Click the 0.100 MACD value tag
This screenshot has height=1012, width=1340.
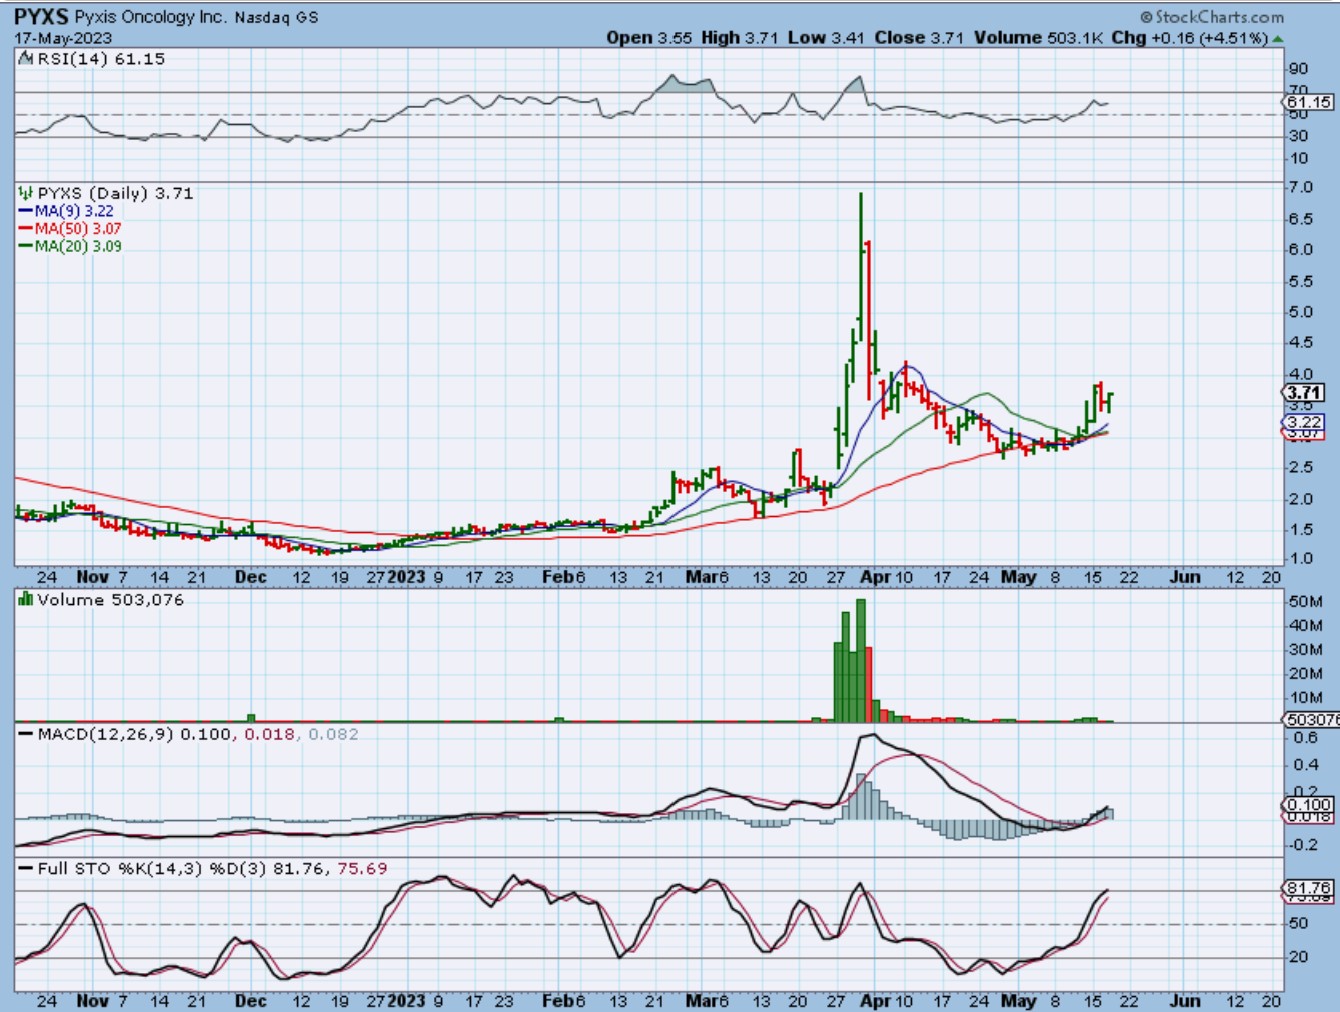coord(1308,805)
